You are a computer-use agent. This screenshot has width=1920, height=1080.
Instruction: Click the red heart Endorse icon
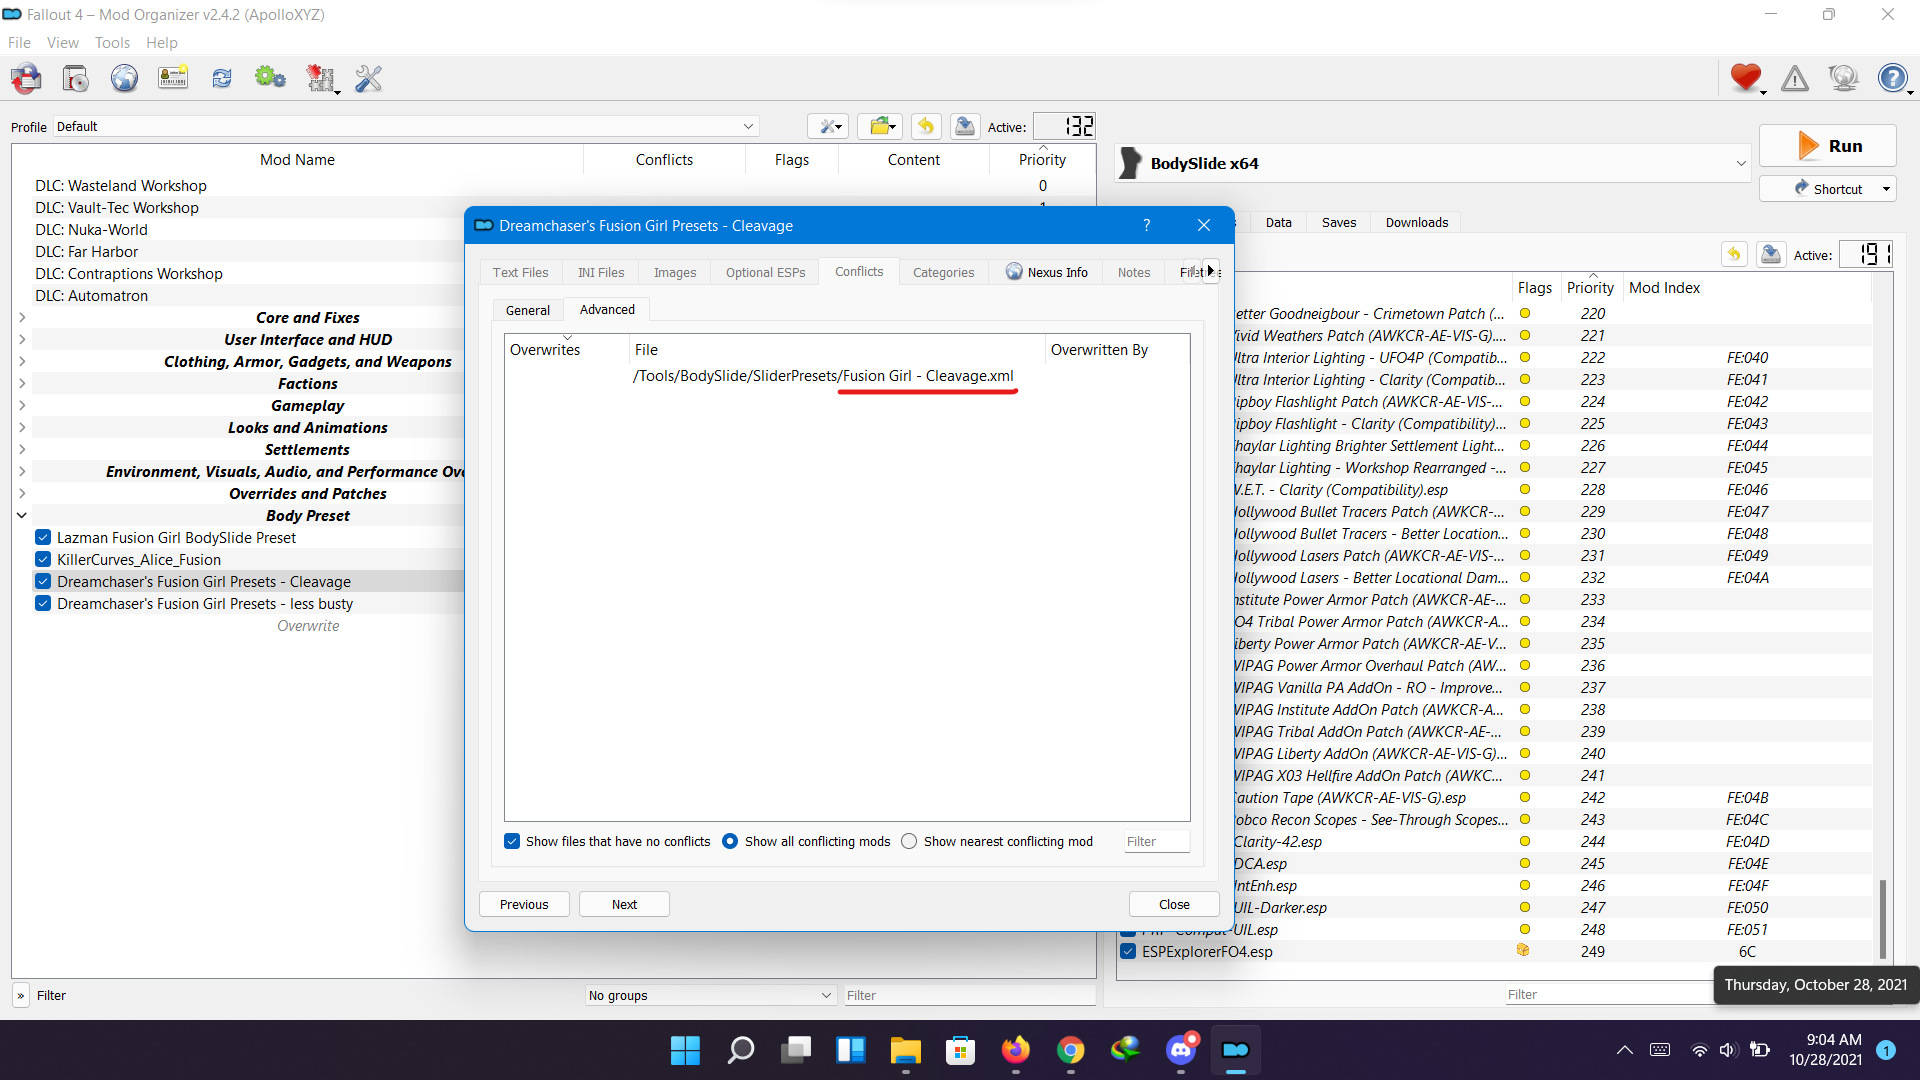[x=1745, y=78]
